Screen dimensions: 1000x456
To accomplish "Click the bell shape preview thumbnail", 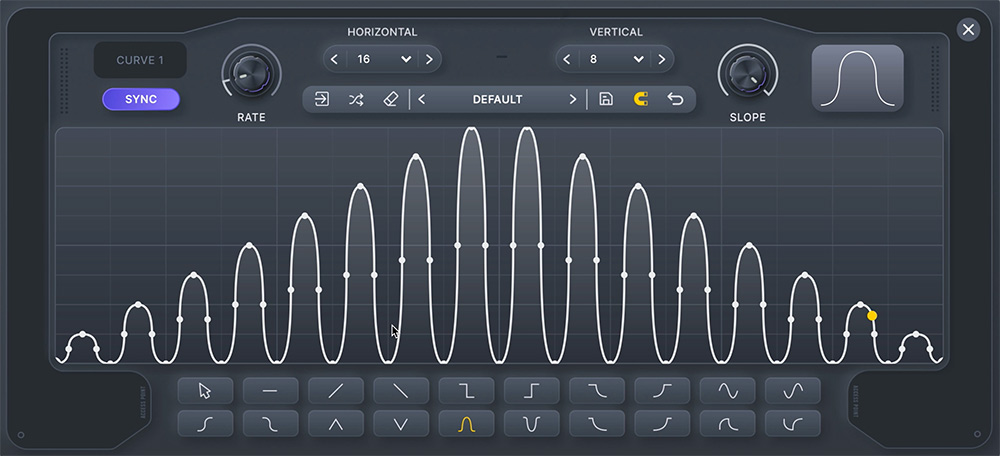I will (857, 78).
